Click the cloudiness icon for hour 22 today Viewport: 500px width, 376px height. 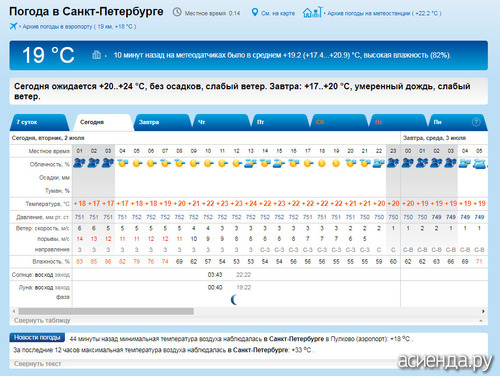click(379, 163)
